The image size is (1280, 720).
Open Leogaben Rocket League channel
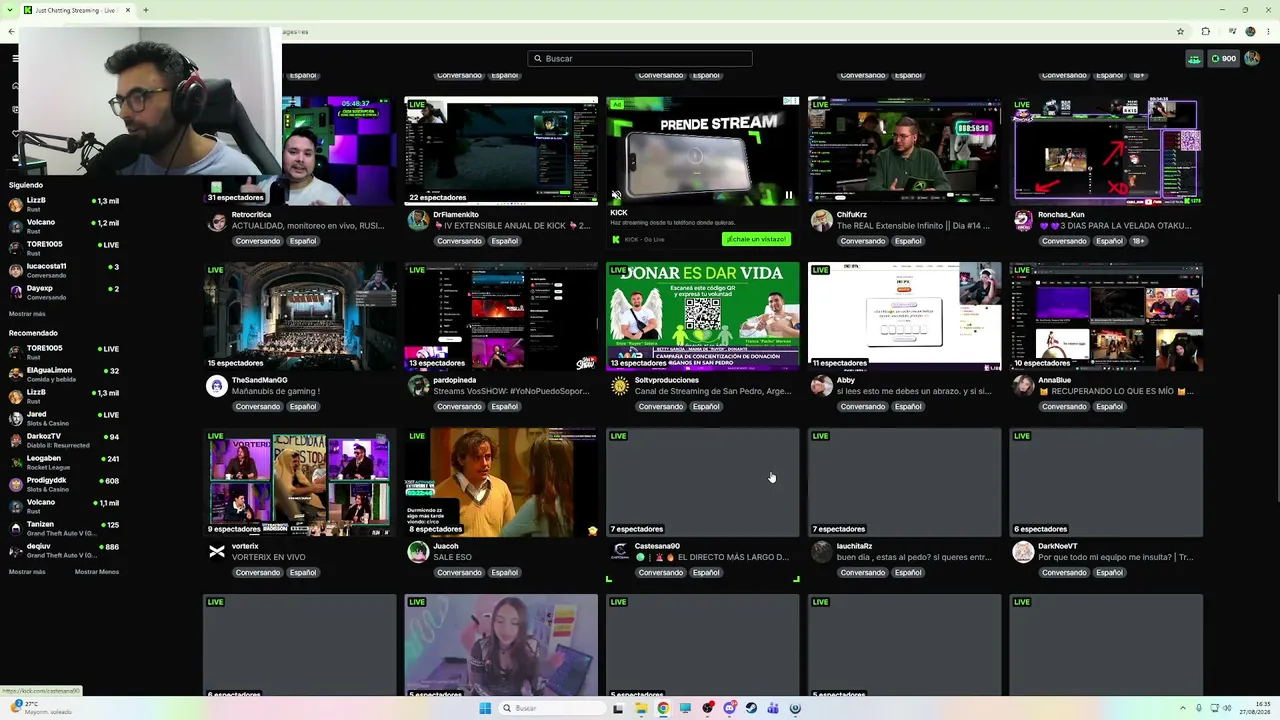pos(64,462)
